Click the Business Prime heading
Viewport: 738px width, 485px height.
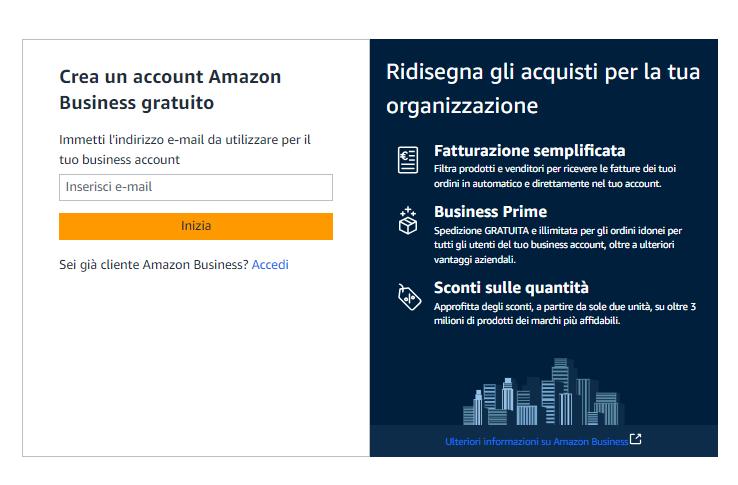click(490, 212)
